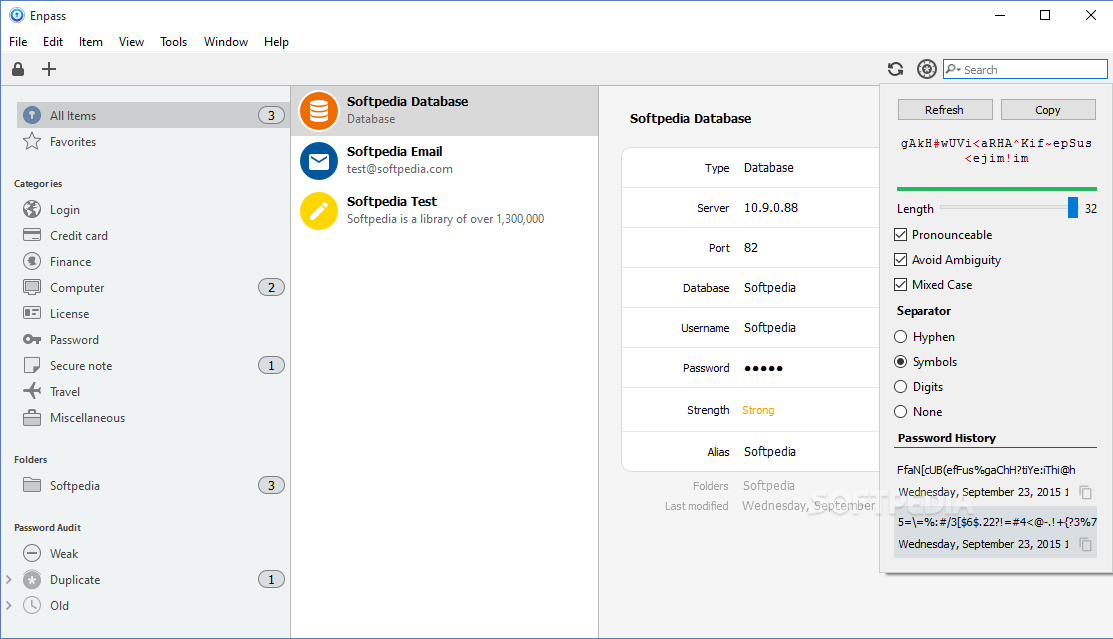Open the Computer category monitor icon
Screen dimensions: 1113x639
[32, 288]
